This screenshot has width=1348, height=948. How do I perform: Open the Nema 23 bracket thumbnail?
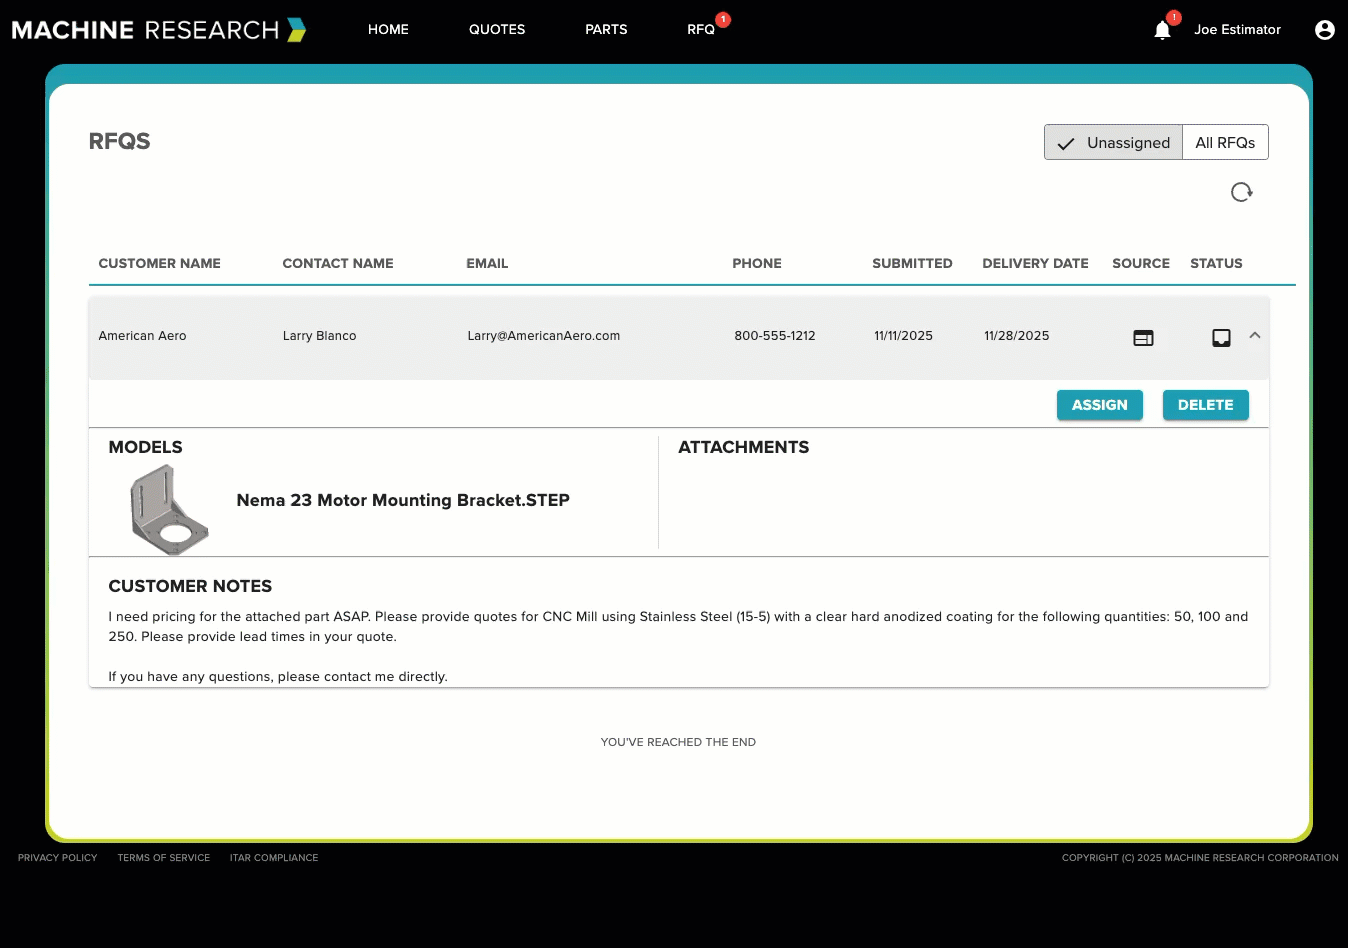point(168,510)
